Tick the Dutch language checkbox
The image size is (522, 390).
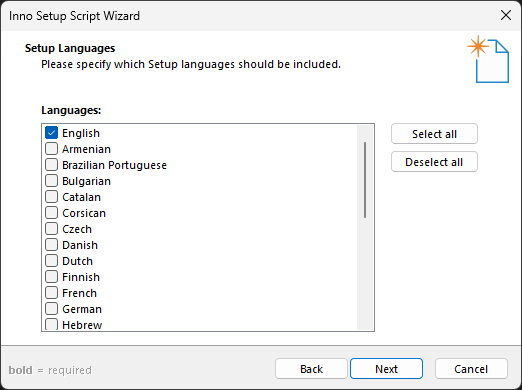pyautogui.click(x=51, y=261)
